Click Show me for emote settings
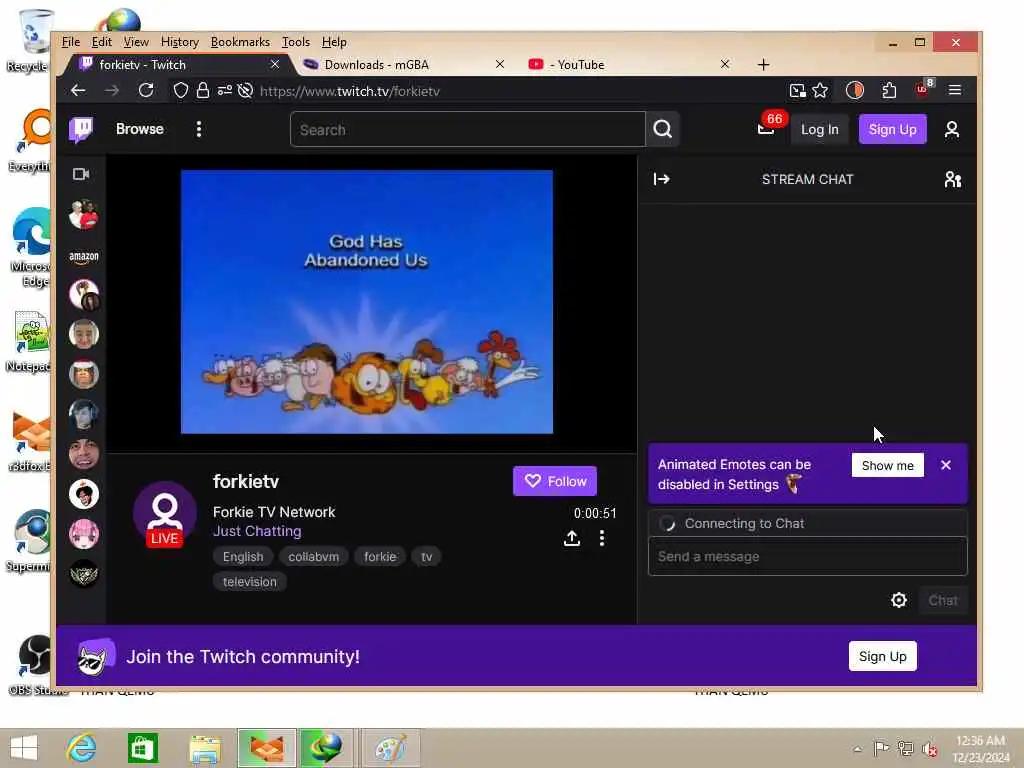Image resolution: width=1024 pixels, height=768 pixels. pos(887,466)
